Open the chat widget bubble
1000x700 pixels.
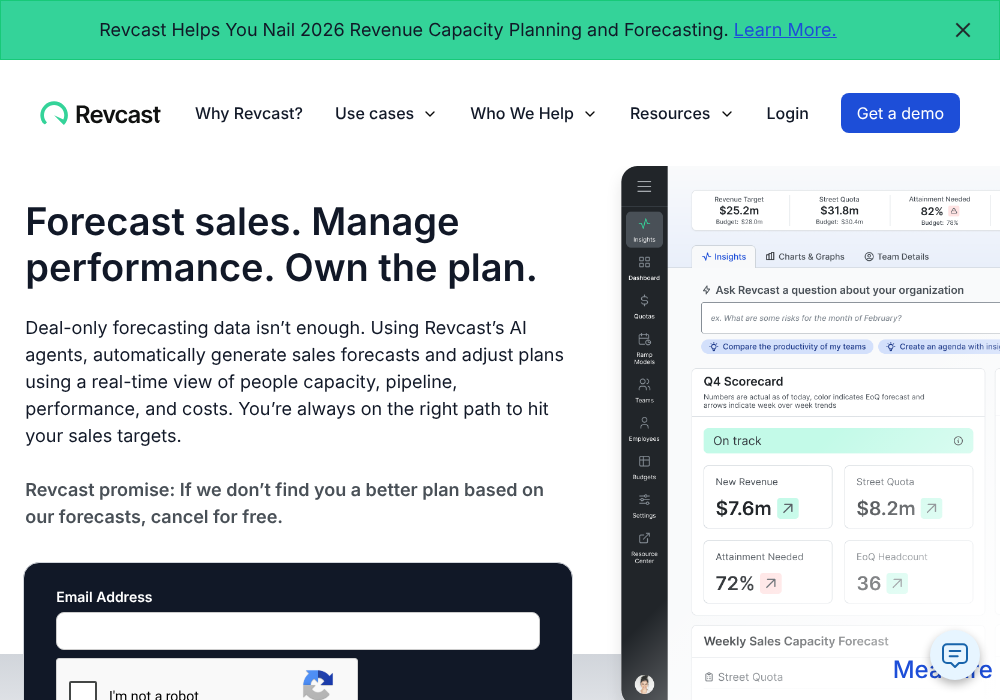954,655
